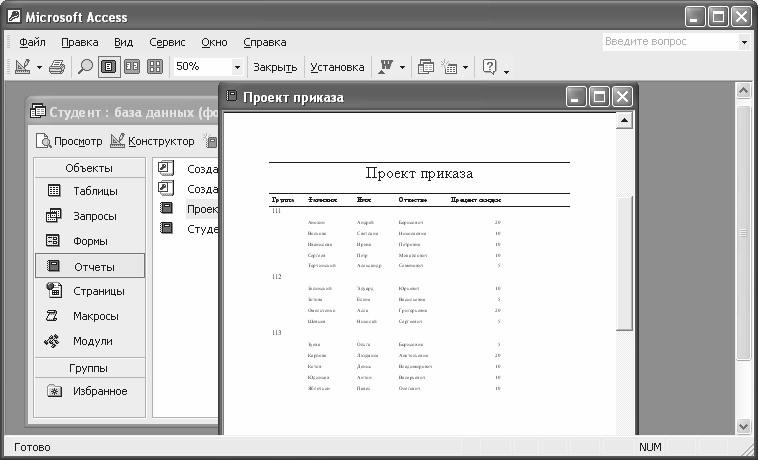Click the Проект приказа report title heading
Screen dimensions: 758x460
pos(419,173)
